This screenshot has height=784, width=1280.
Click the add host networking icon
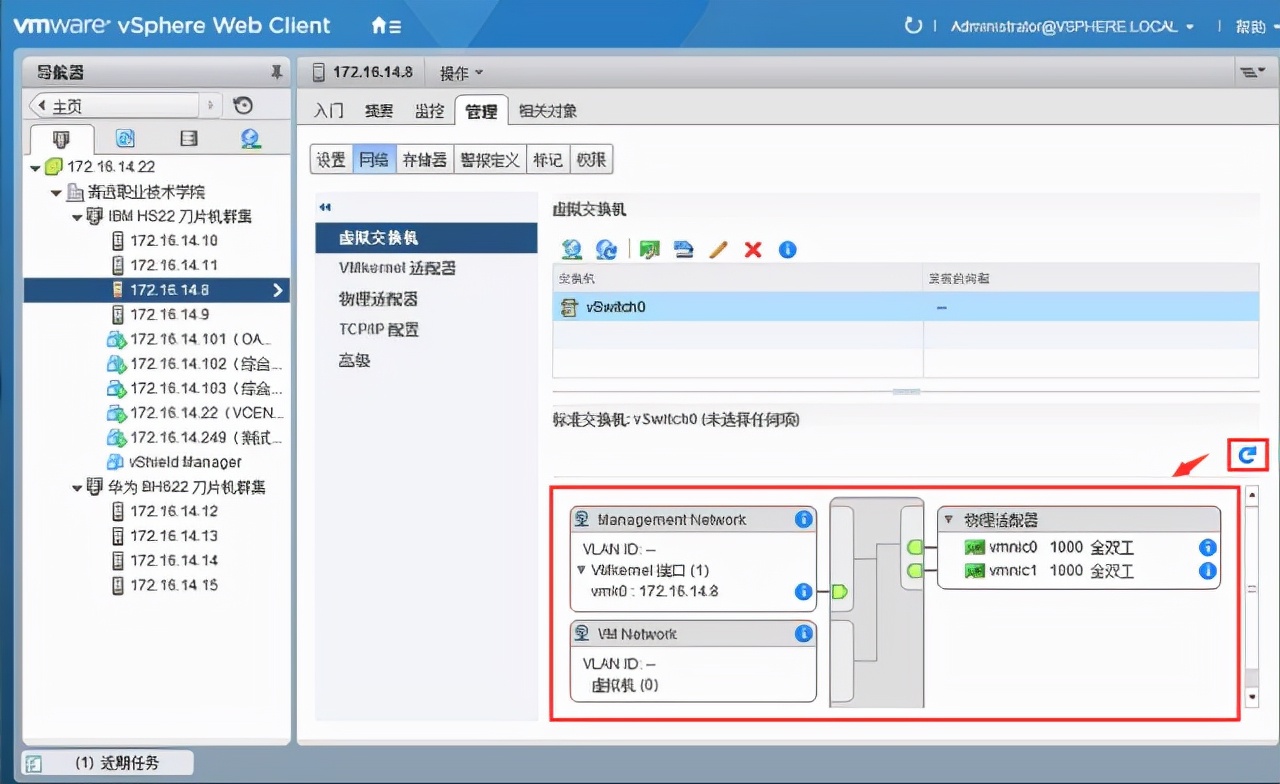571,249
